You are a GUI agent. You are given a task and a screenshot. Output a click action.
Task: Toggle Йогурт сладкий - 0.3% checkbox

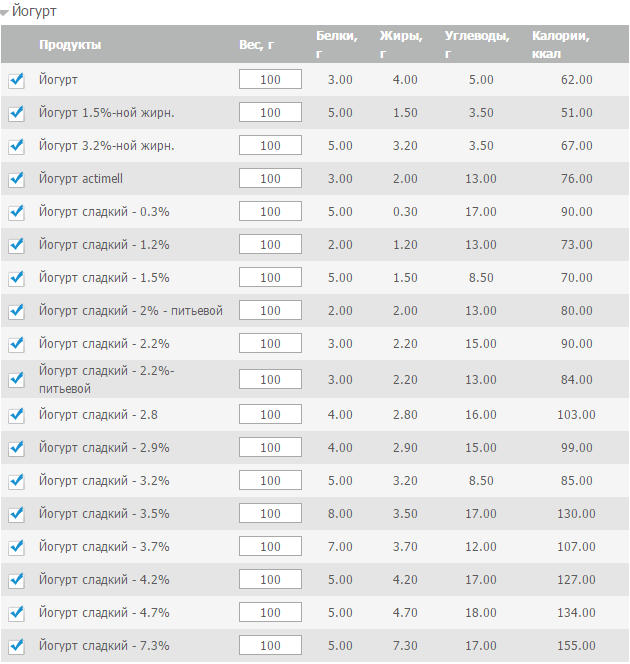tap(16, 212)
